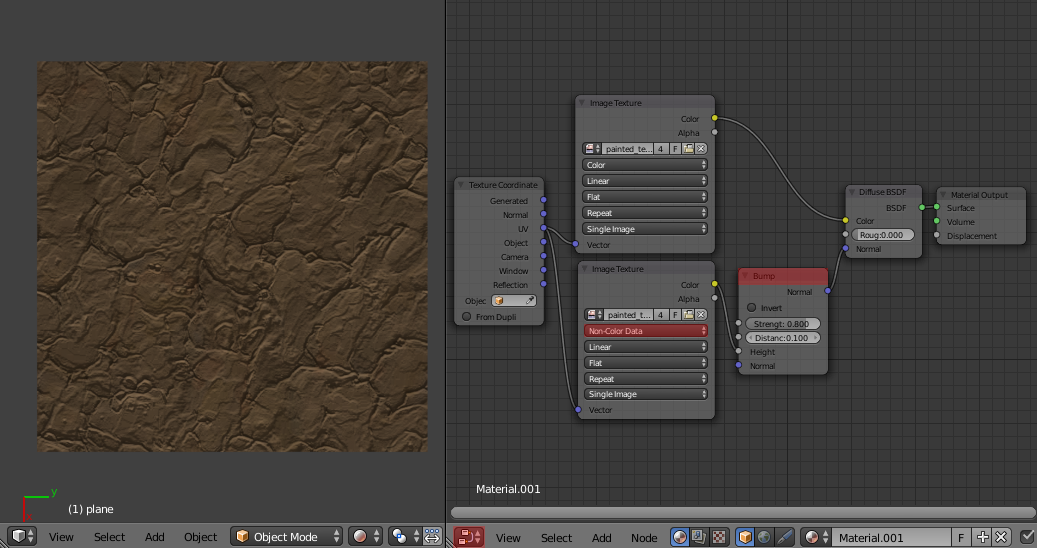Select the compositing nodes tree icon
Screen dimensions: 1037x548
click(698, 537)
